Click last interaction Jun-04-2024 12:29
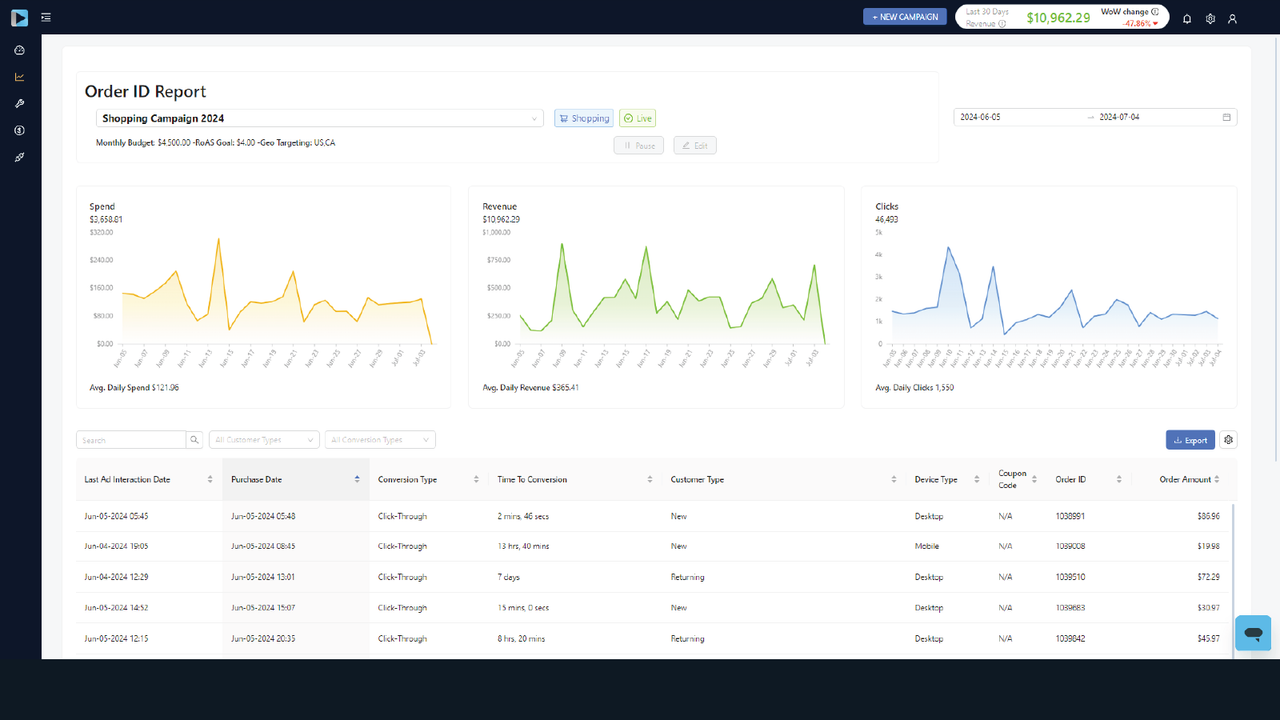Screen dimensions: 1280x720 pos(117,577)
